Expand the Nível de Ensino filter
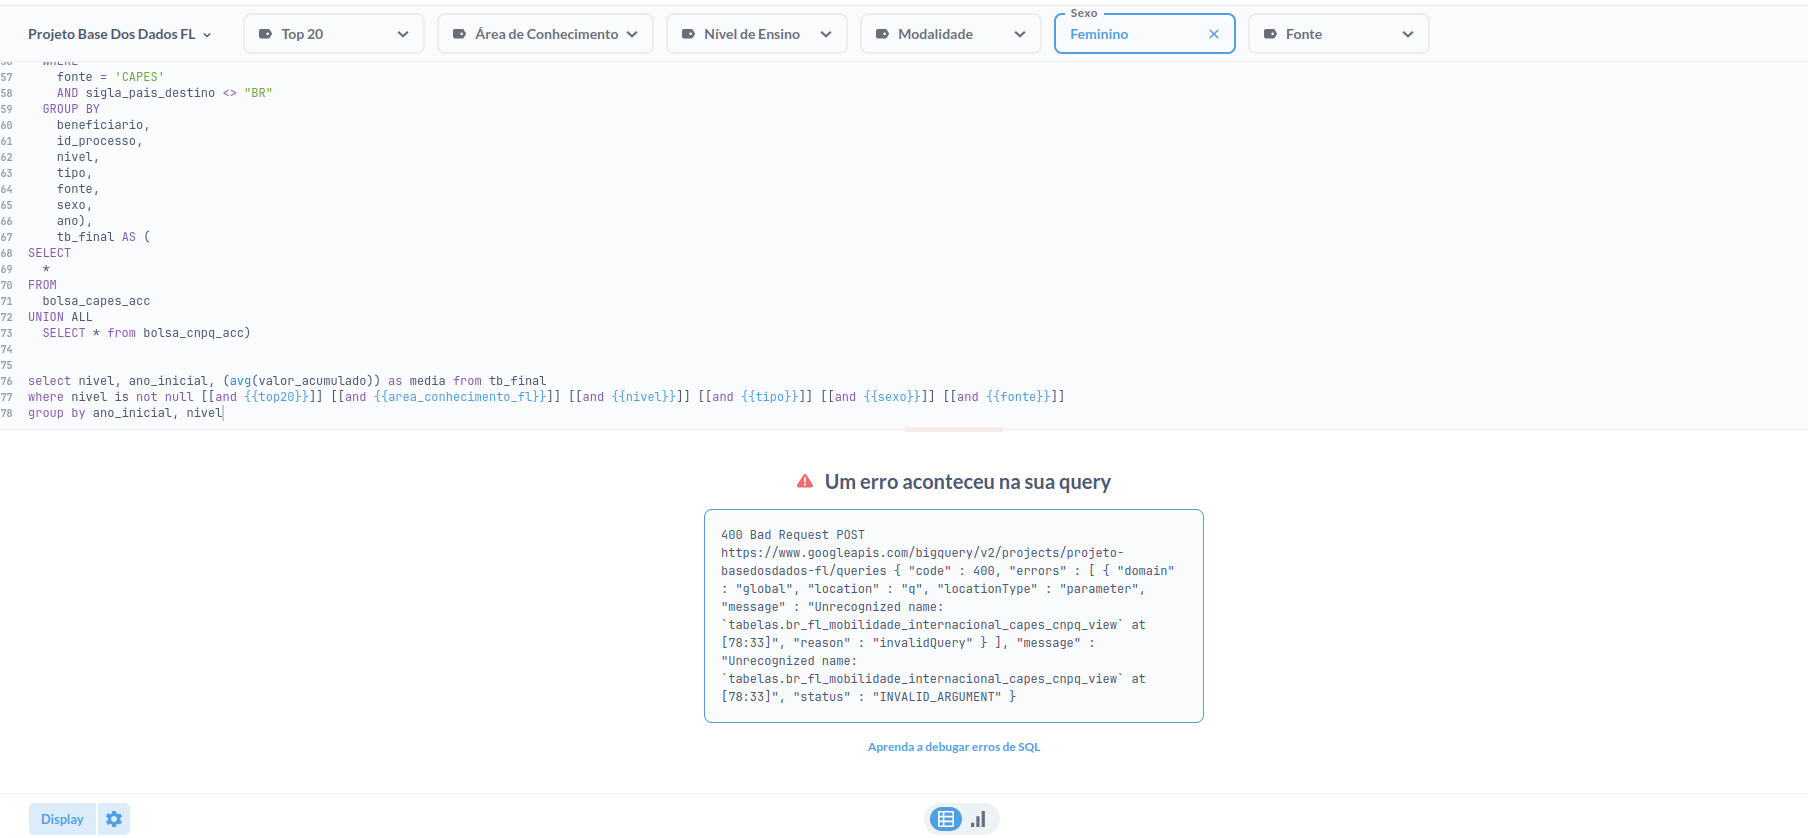Screen dimensions: 1808x838 (x=756, y=34)
